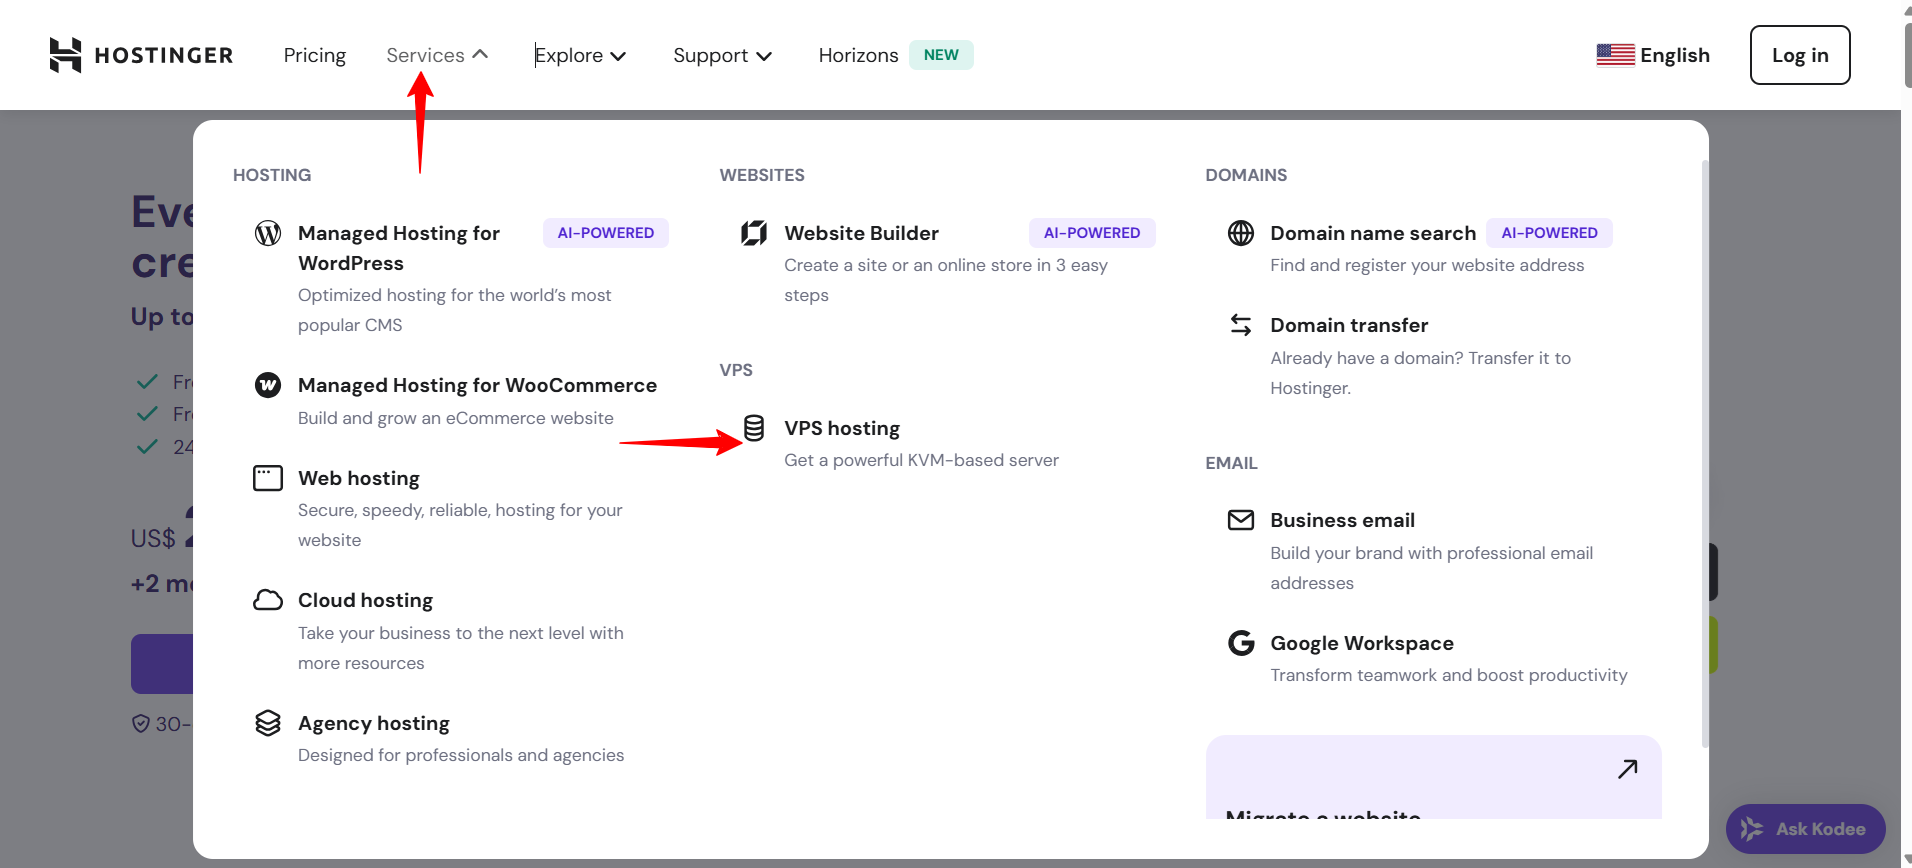
Task: Open Horizons from the navigation bar
Action: click(858, 55)
